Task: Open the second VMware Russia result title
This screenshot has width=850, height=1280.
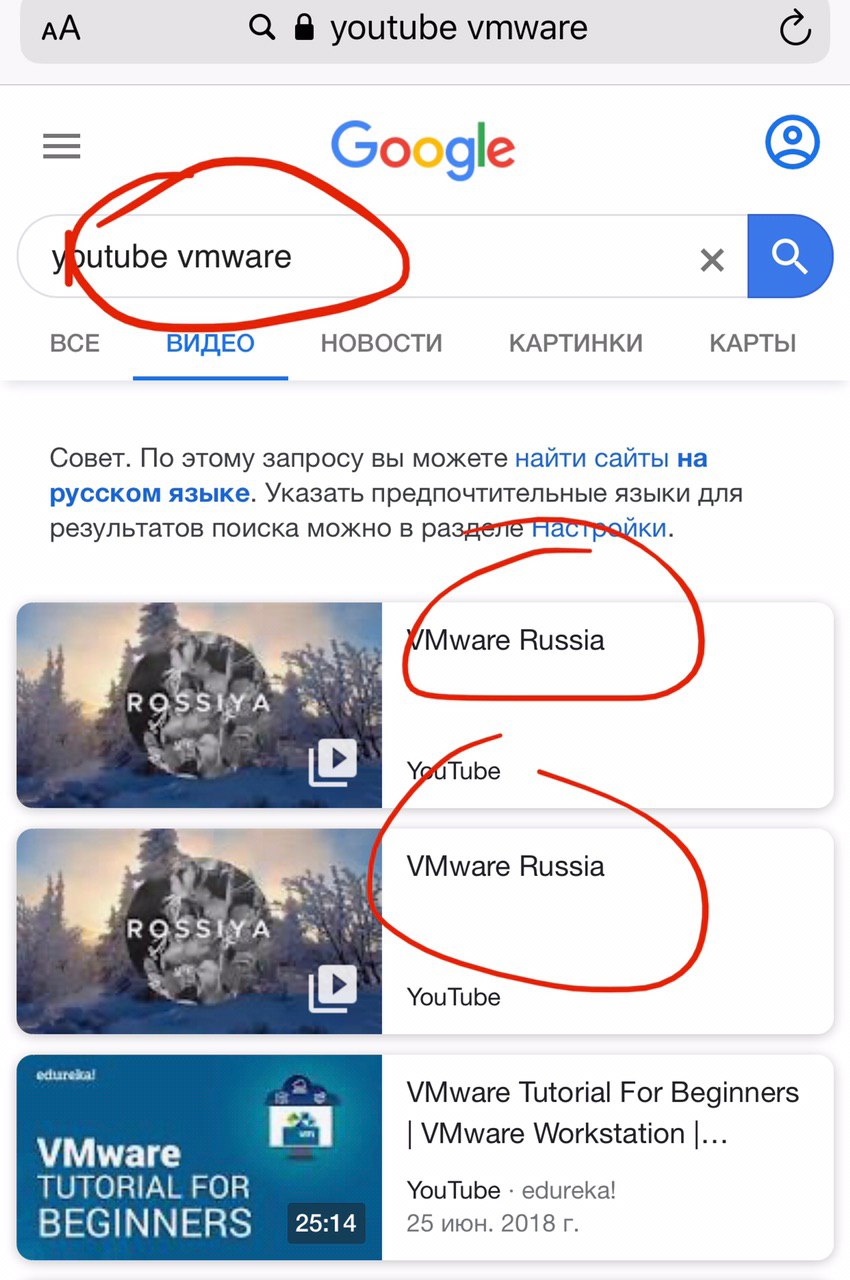Action: (x=506, y=866)
